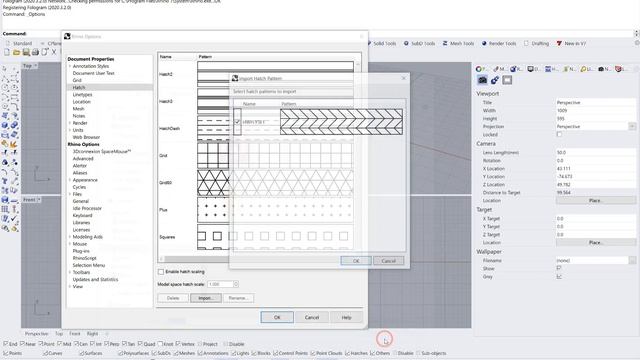Toggle the Hatches selection filter checkbox

coord(348,353)
